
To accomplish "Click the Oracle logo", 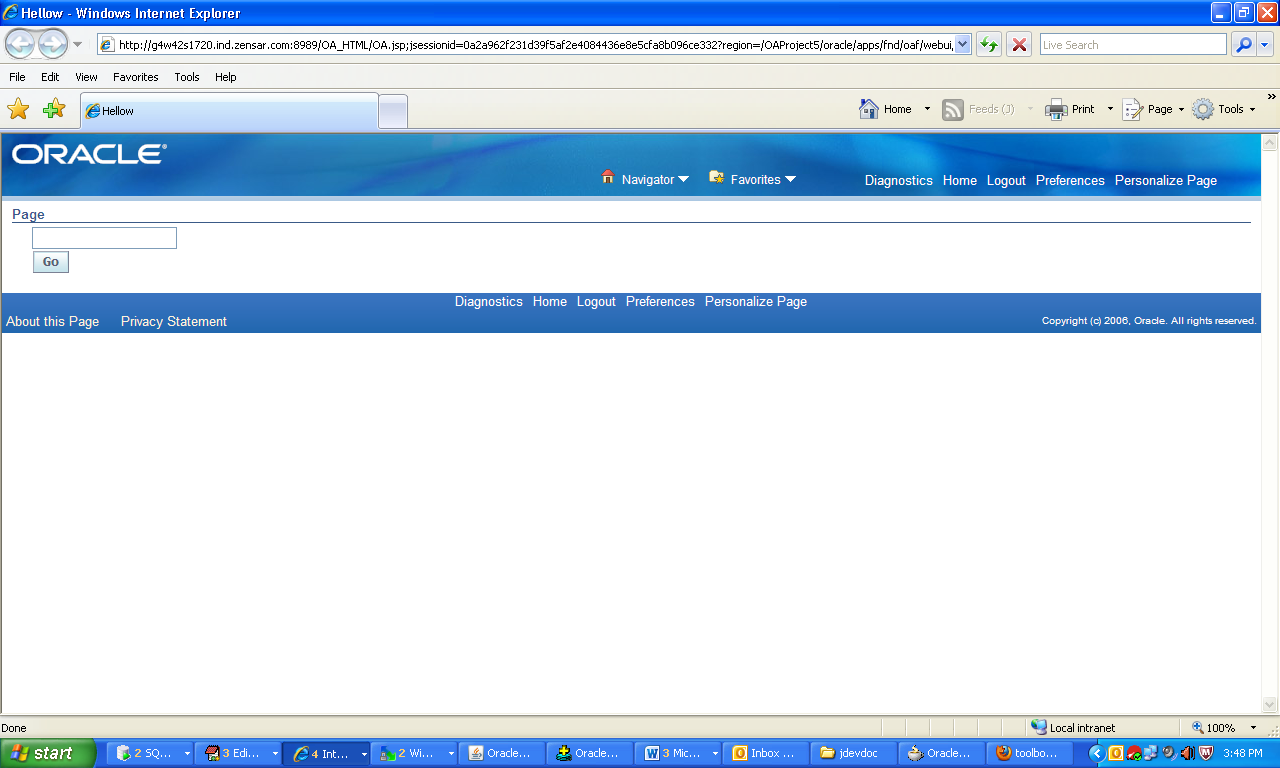I will pyautogui.click(x=89, y=154).
